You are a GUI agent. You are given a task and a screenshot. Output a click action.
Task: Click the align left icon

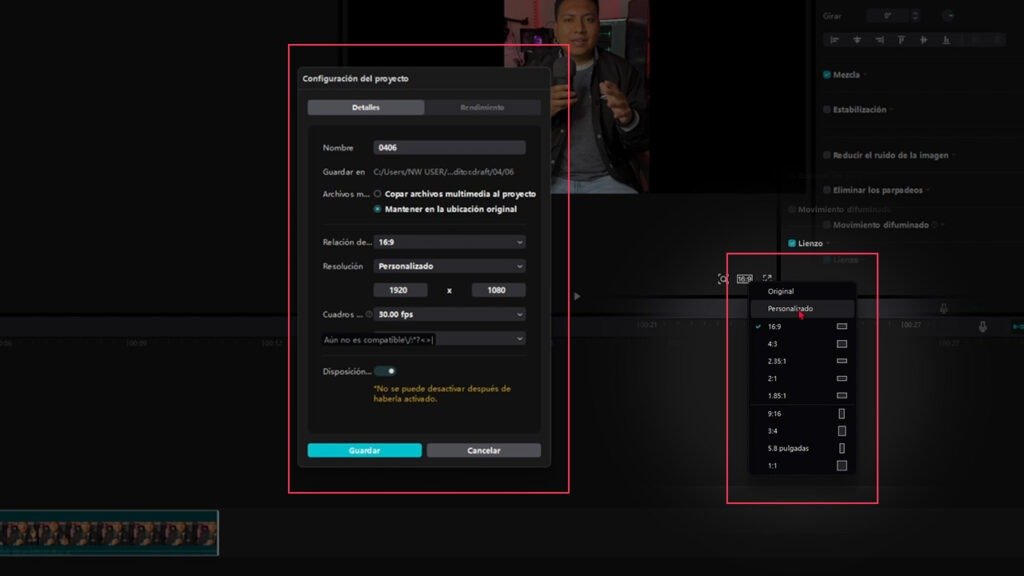(834, 40)
